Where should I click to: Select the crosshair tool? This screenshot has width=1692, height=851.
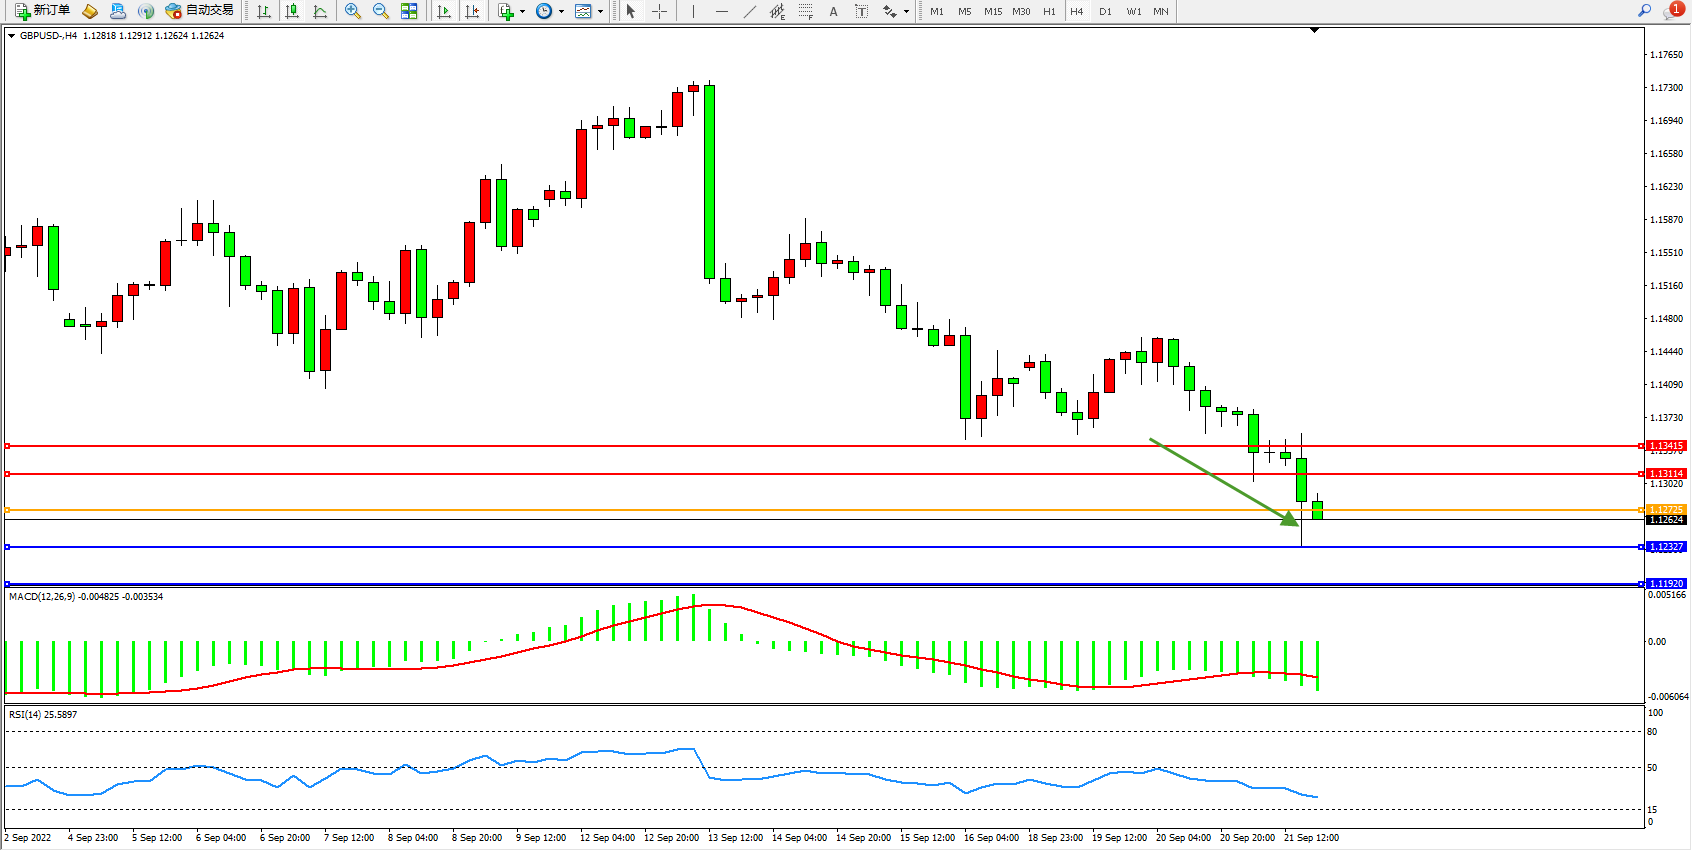pyautogui.click(x=660, y=11)
